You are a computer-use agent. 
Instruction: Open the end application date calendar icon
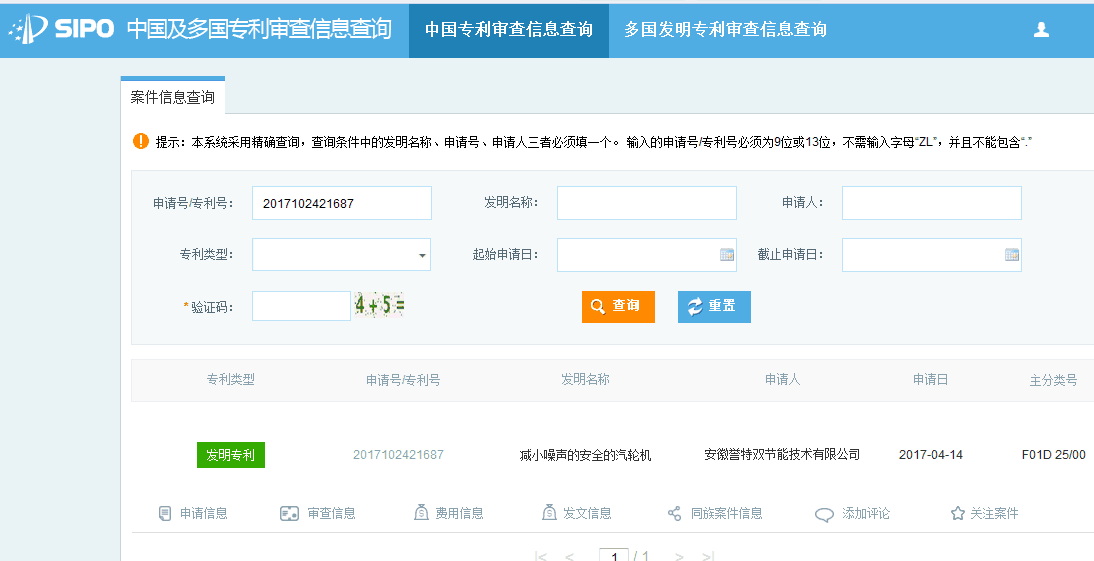(1012, 255)
